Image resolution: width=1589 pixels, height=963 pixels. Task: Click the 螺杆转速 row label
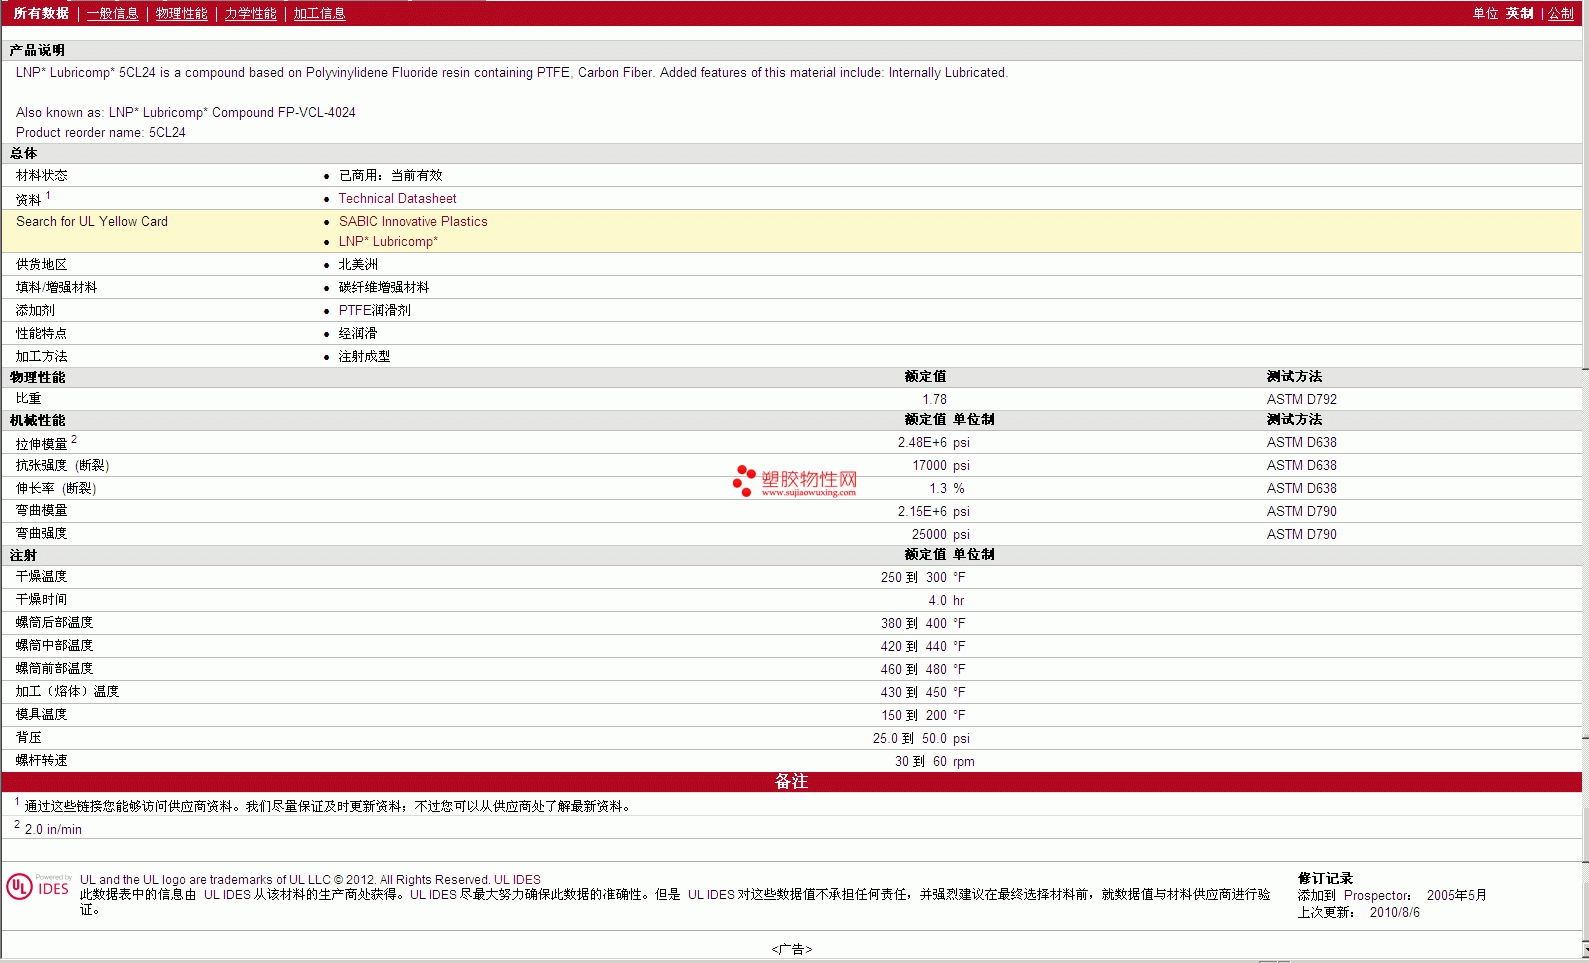(42, 761)
